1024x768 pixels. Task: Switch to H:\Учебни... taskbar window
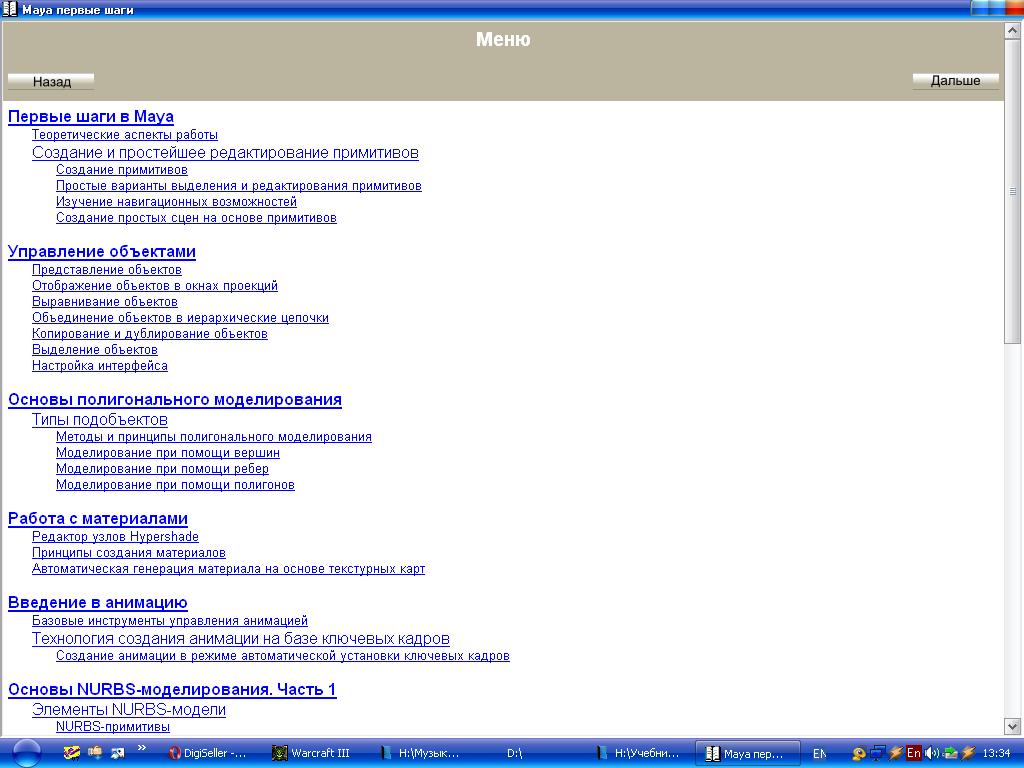(x=639, y=753)
